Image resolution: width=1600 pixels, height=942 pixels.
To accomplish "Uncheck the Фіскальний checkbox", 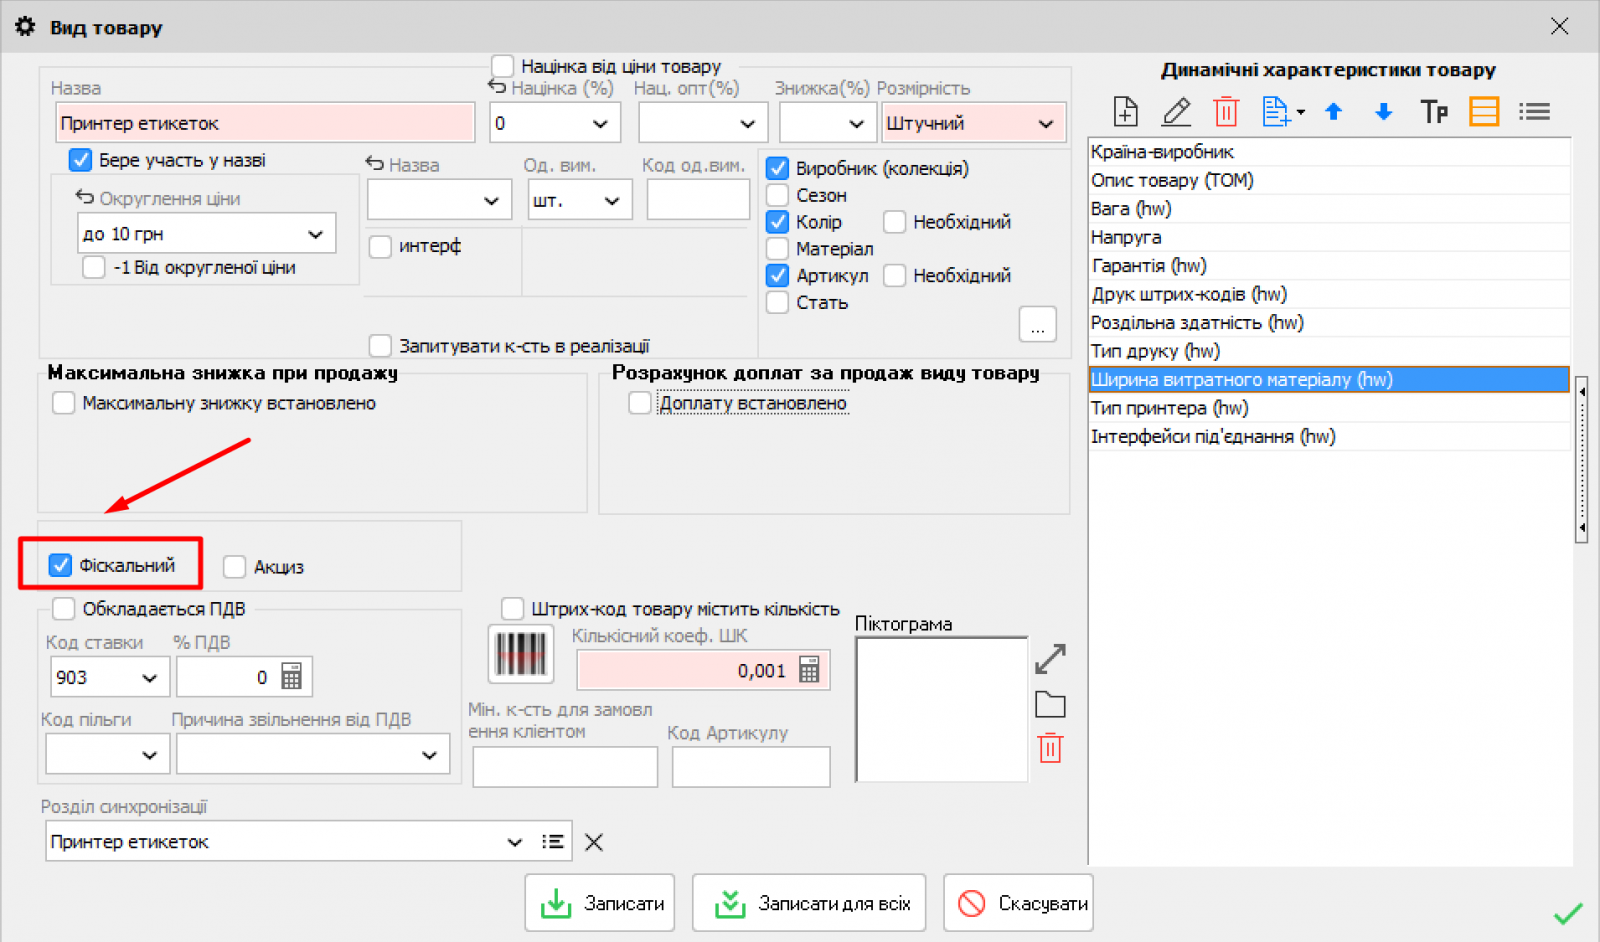I will tap(61, 566).
